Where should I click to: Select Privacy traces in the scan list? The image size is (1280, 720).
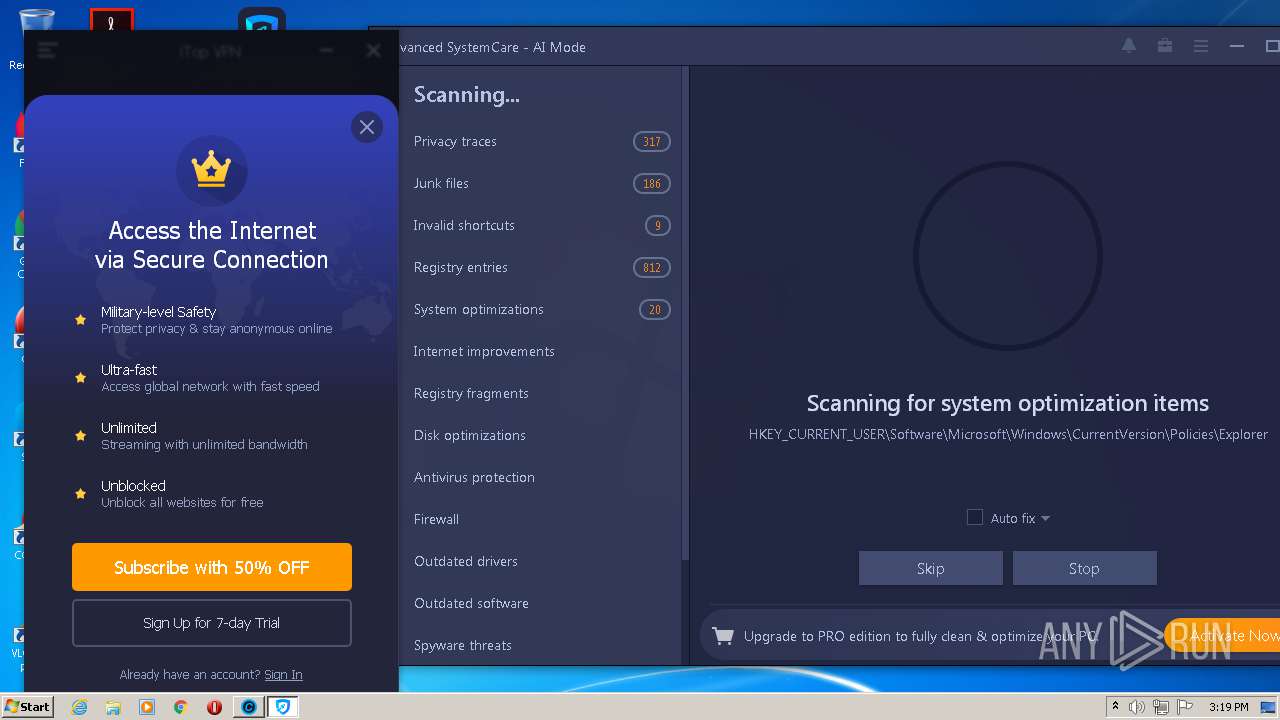pos(455,142)
